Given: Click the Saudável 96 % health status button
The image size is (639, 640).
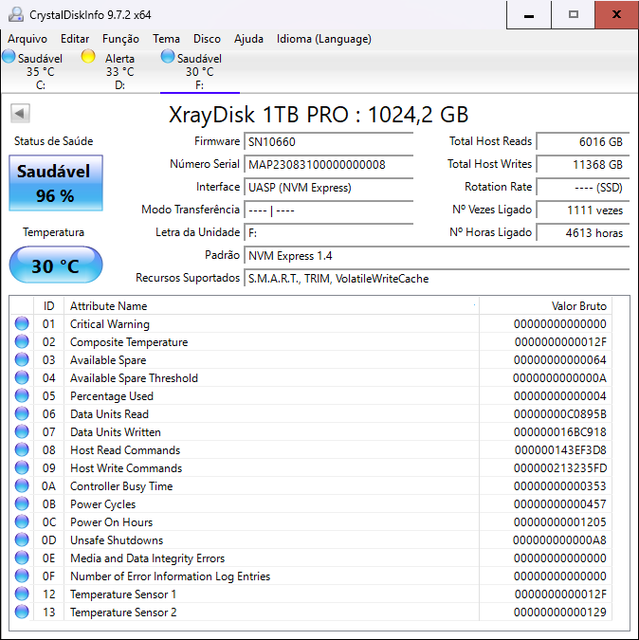Looking at the screenshot, I should (x=56, y=183).
